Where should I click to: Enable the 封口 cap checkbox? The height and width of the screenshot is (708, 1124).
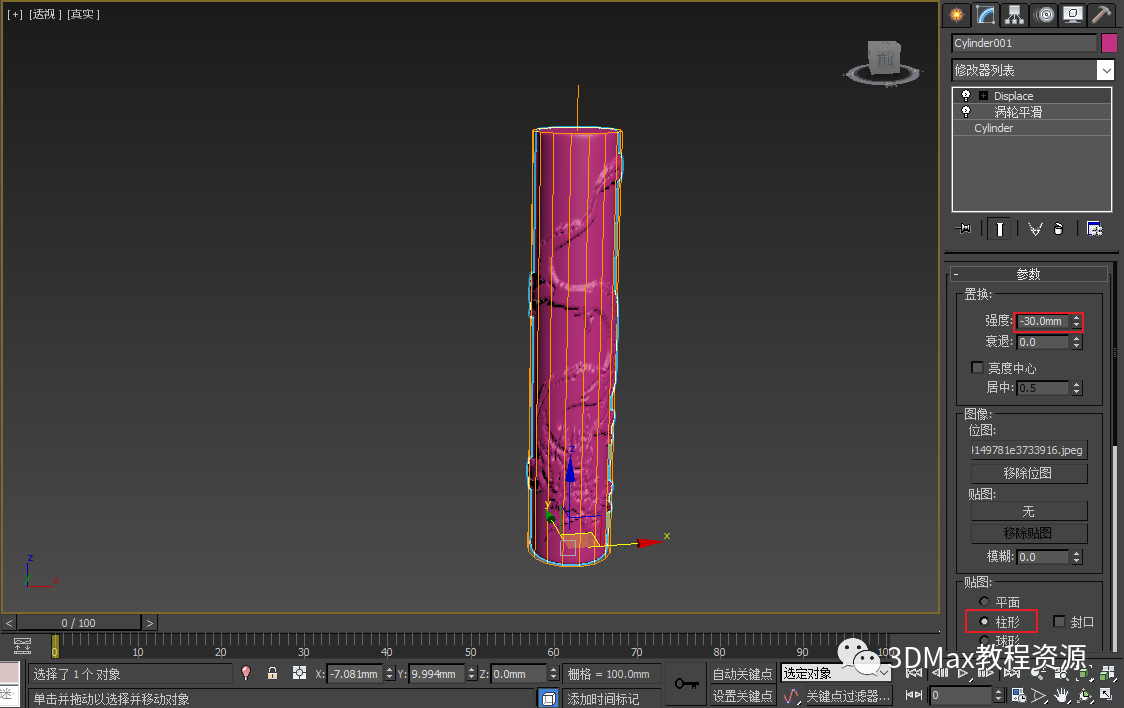coord(1059,621)
